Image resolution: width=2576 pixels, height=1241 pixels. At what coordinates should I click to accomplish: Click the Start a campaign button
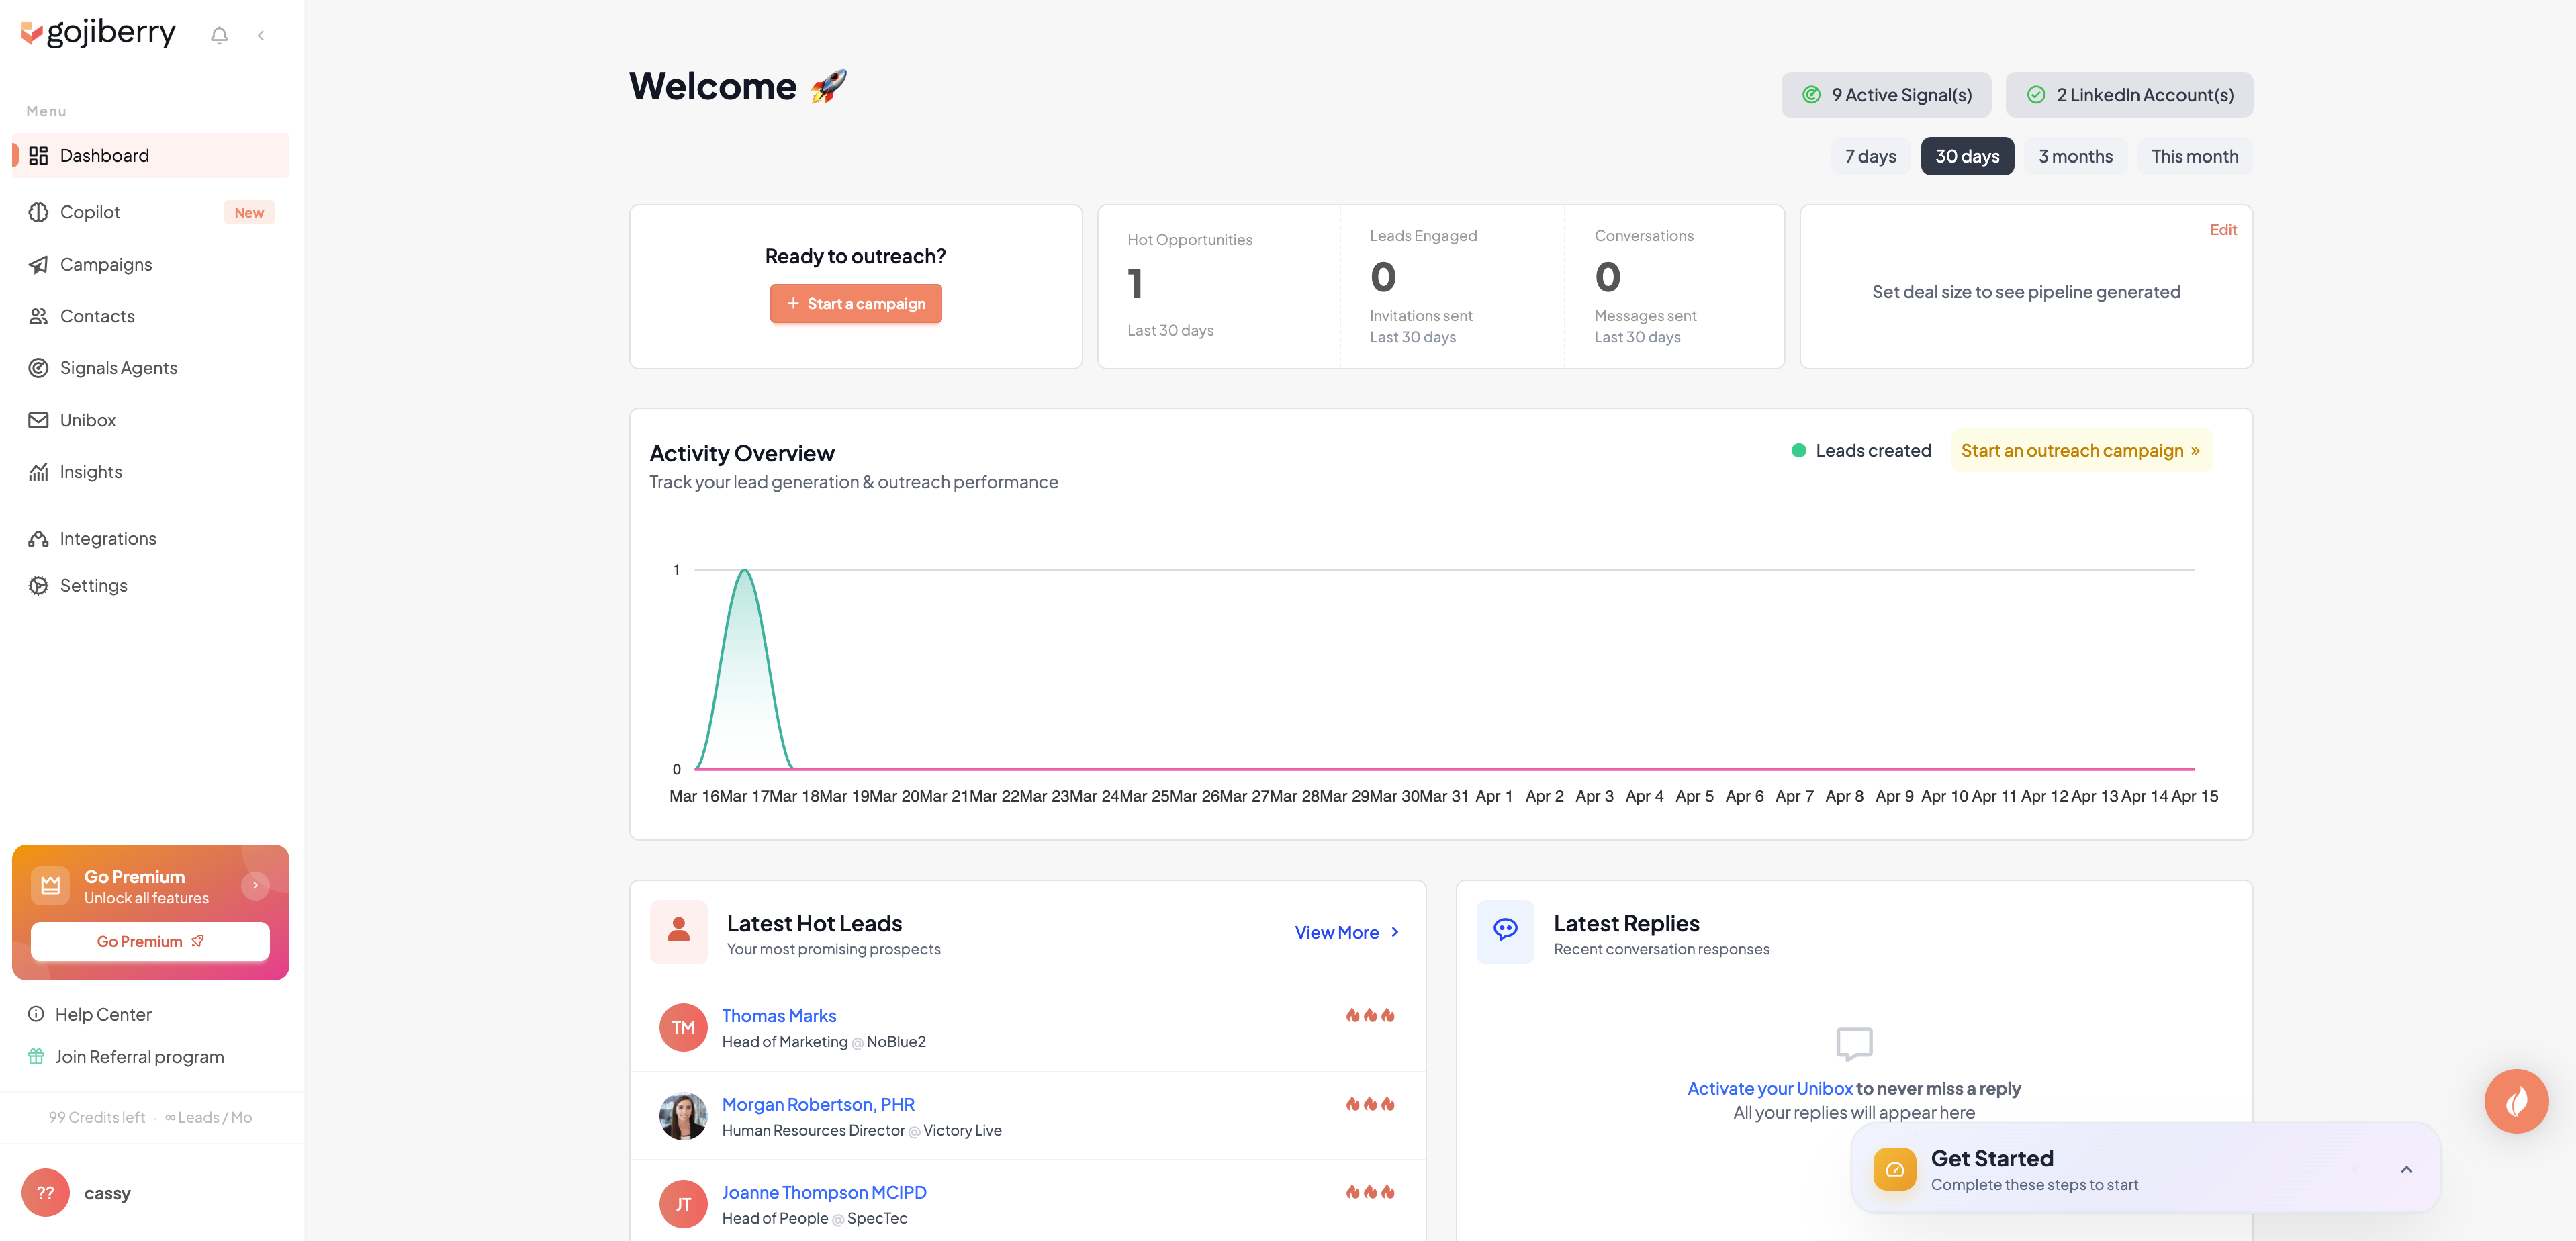(x=856, y=303)
